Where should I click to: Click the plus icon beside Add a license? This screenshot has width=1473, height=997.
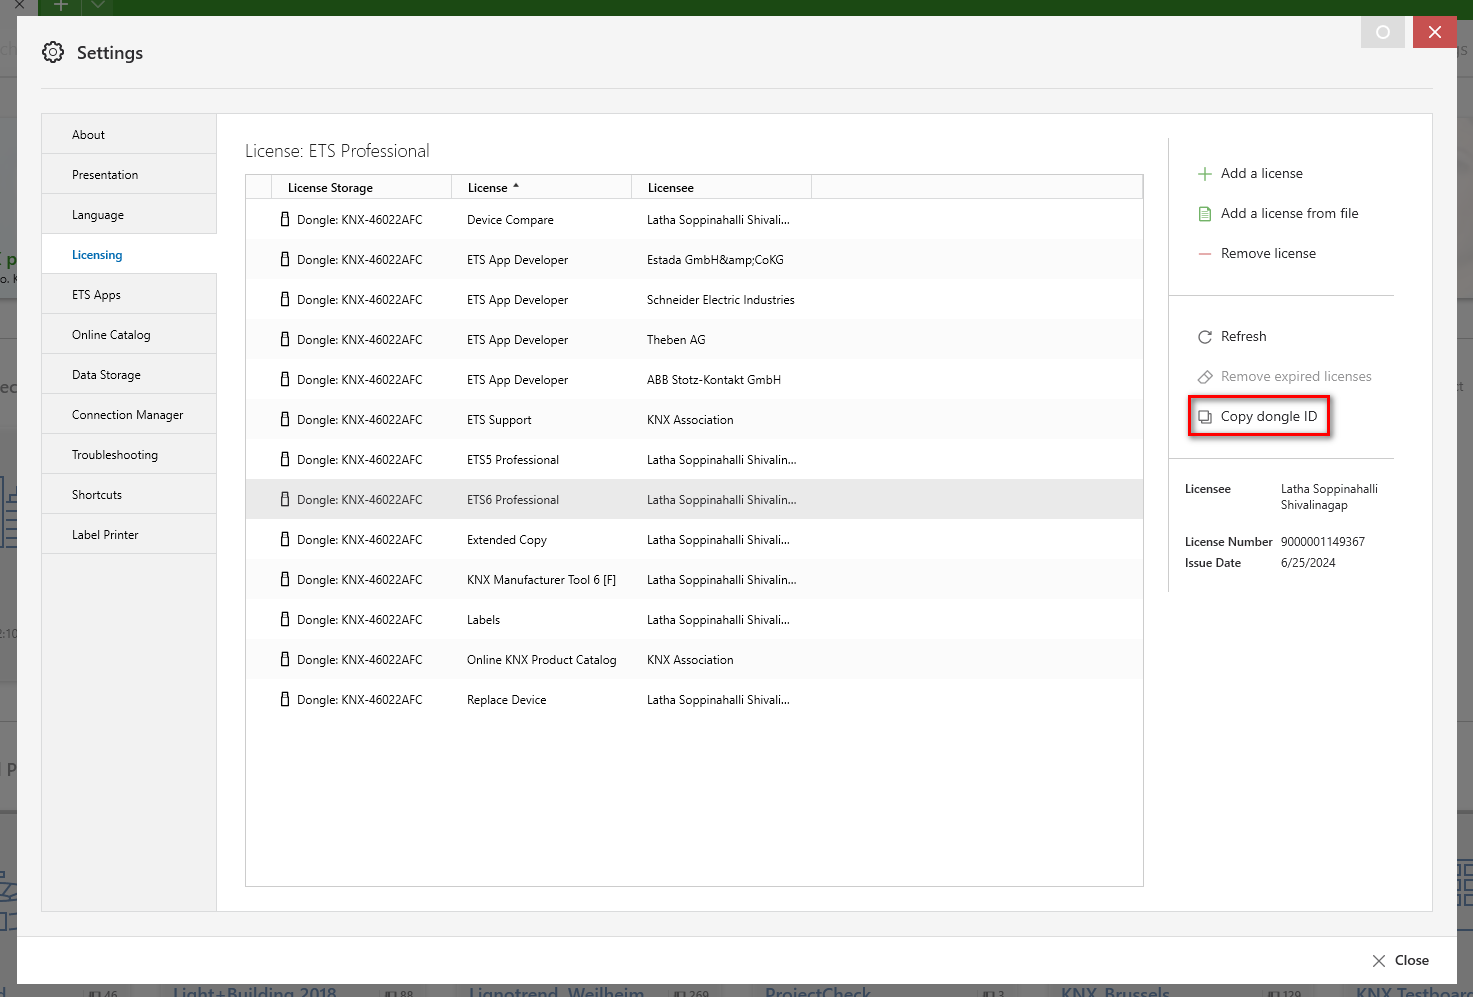(x=1205, y=174)
